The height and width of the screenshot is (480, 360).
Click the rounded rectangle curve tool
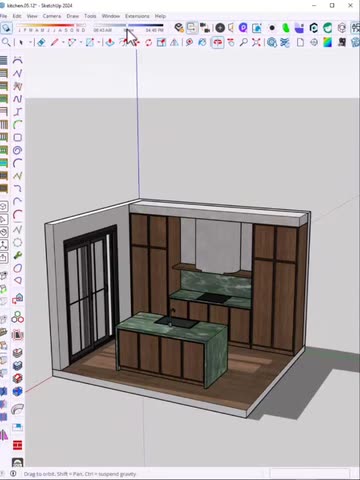pos(17,137)
